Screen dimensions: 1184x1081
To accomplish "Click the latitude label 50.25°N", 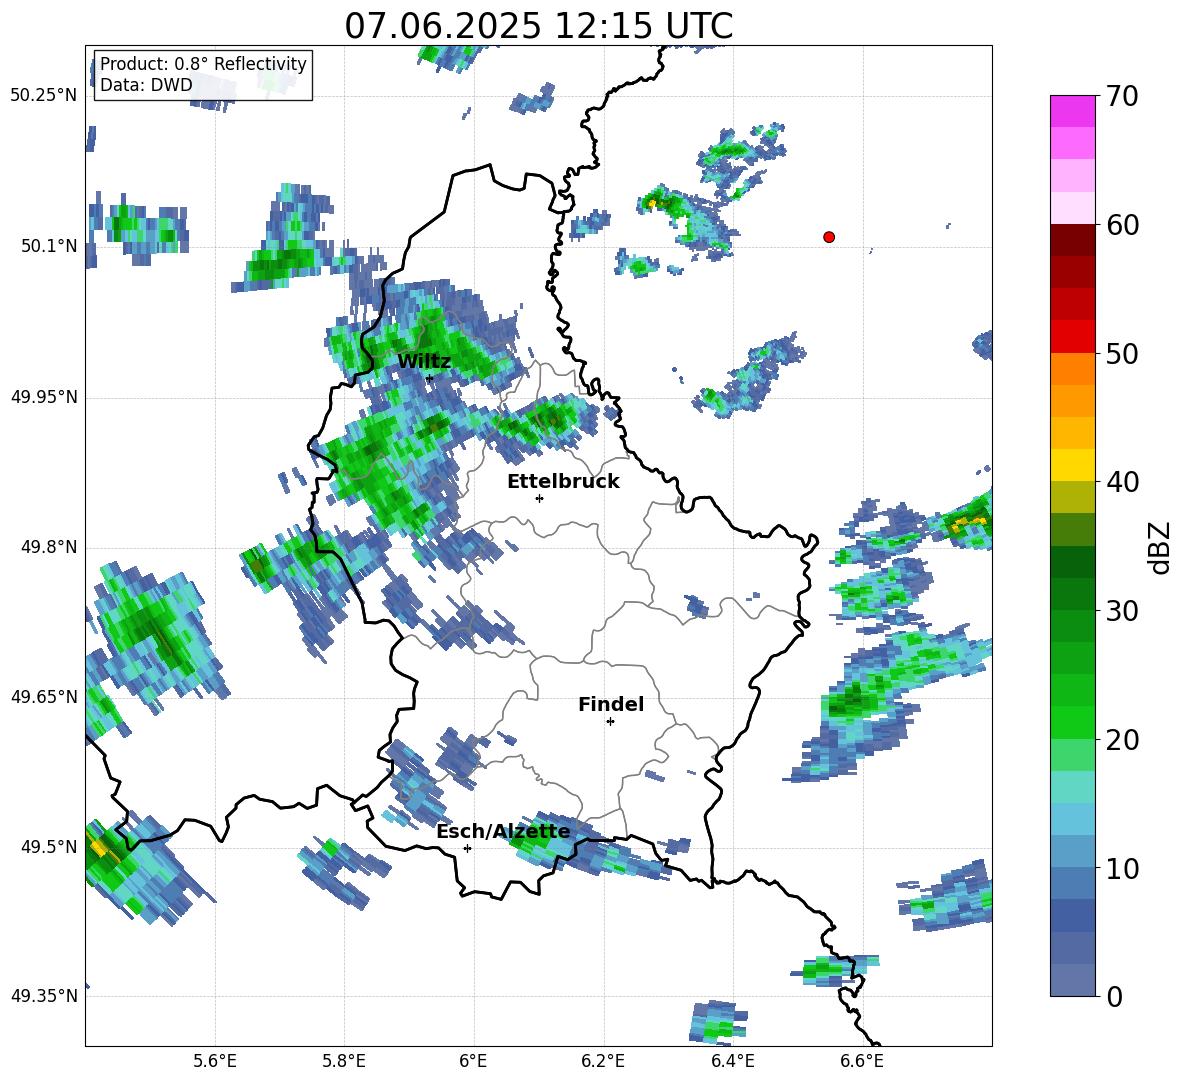I will click(43, 96).
